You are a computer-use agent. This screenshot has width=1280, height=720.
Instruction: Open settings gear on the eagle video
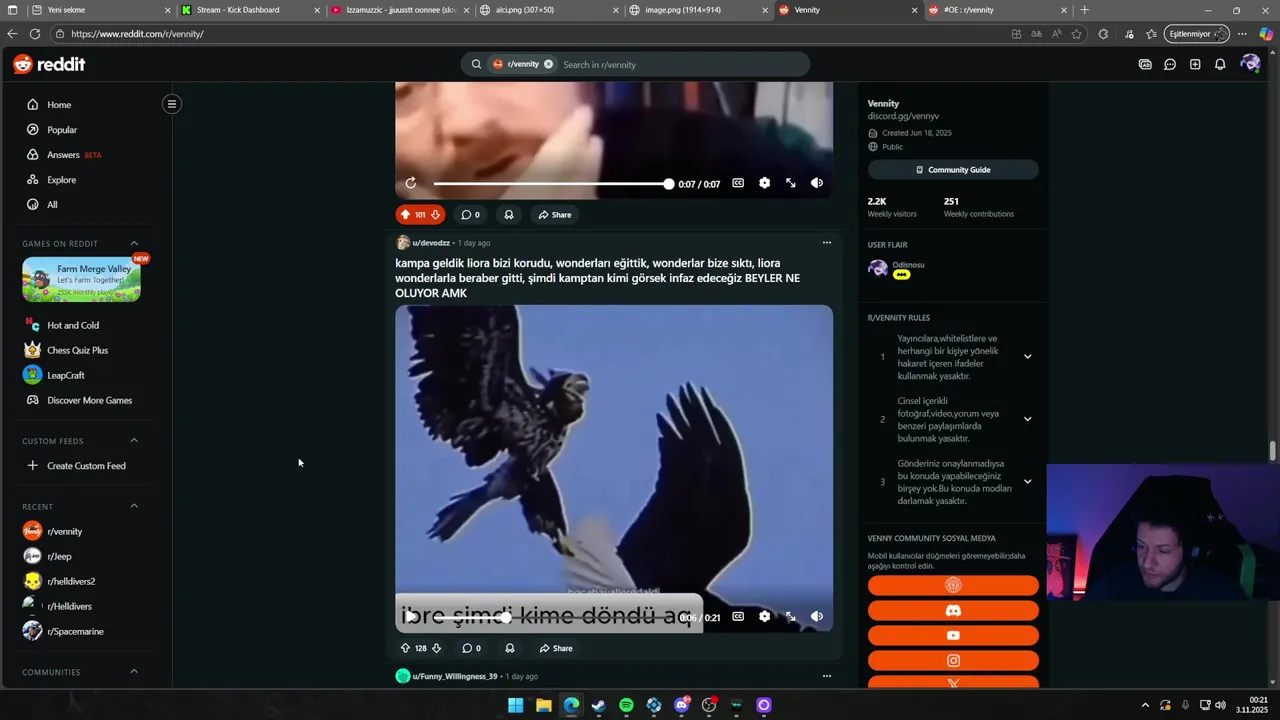tap(765, 617)
